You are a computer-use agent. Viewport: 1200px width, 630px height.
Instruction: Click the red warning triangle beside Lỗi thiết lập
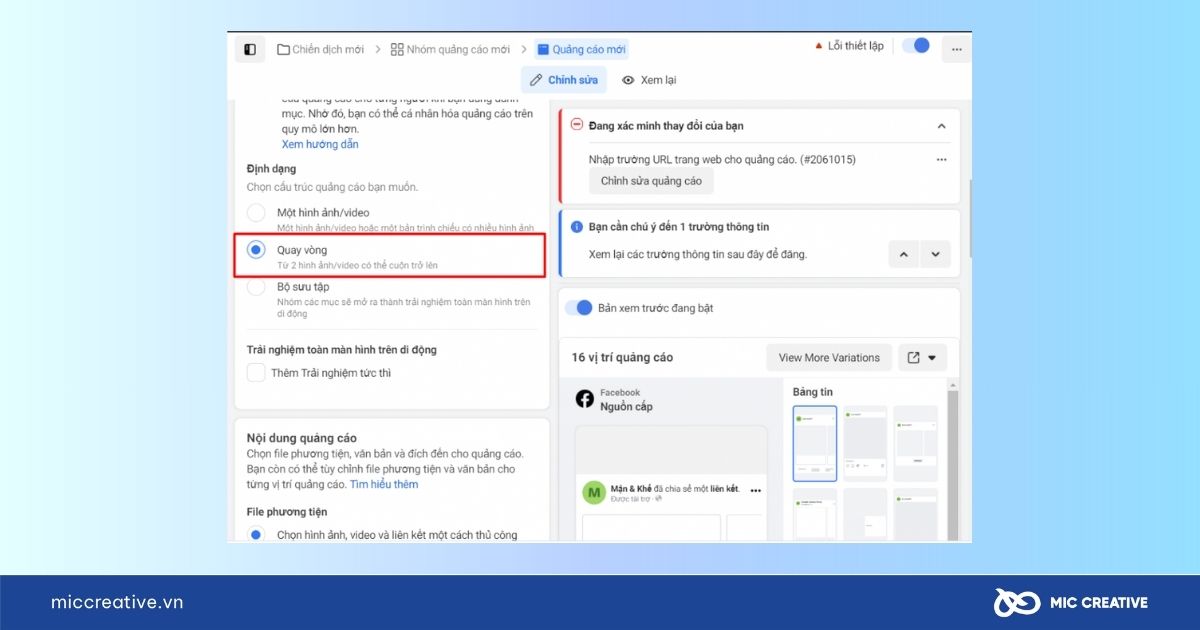819,46
